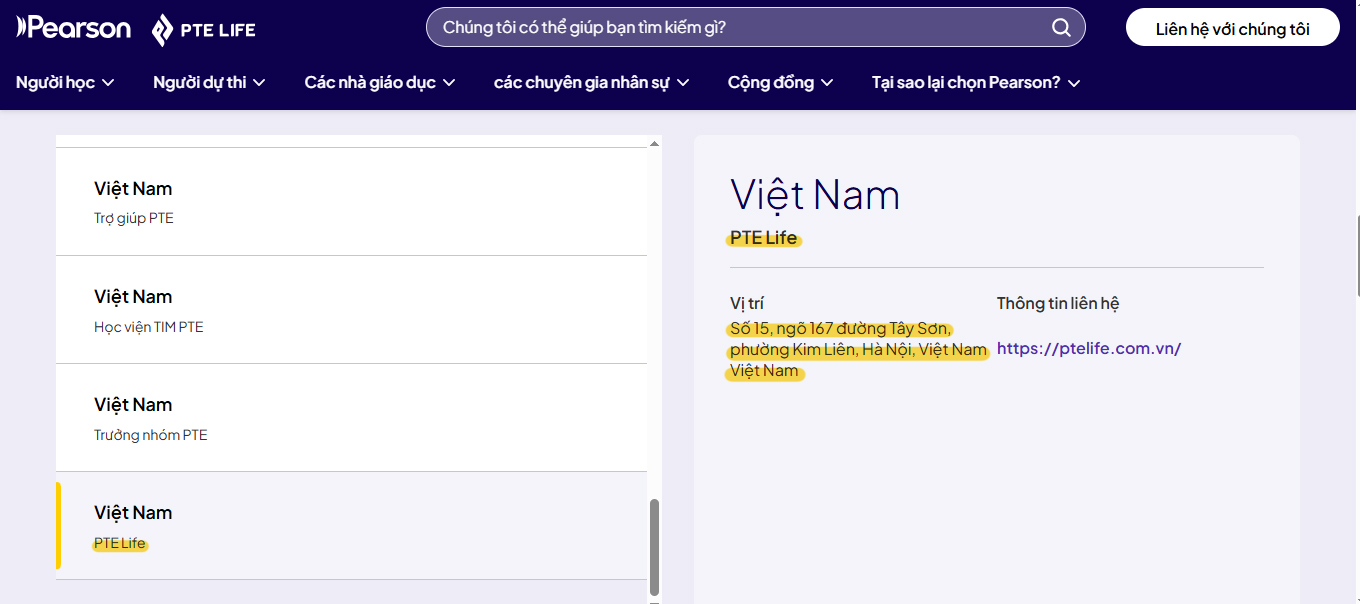Click the Pearson logo

point(73,28)
